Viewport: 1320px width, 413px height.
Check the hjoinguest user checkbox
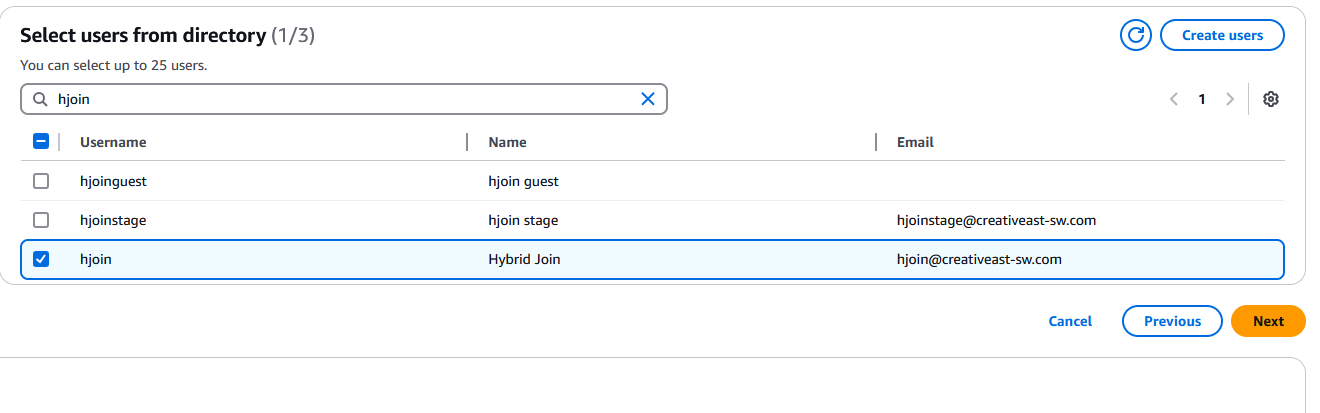coord(41,181)
